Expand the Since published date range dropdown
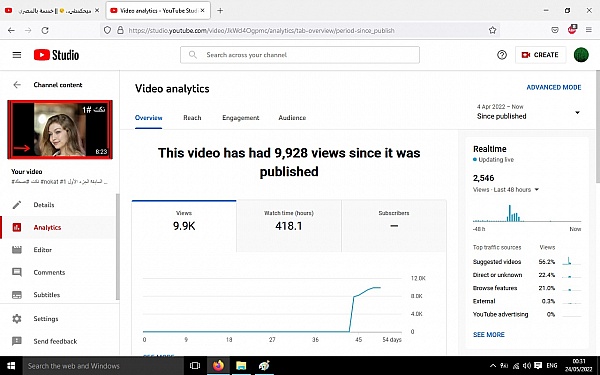The image size is (600, 375). click(x=528, y=112)
